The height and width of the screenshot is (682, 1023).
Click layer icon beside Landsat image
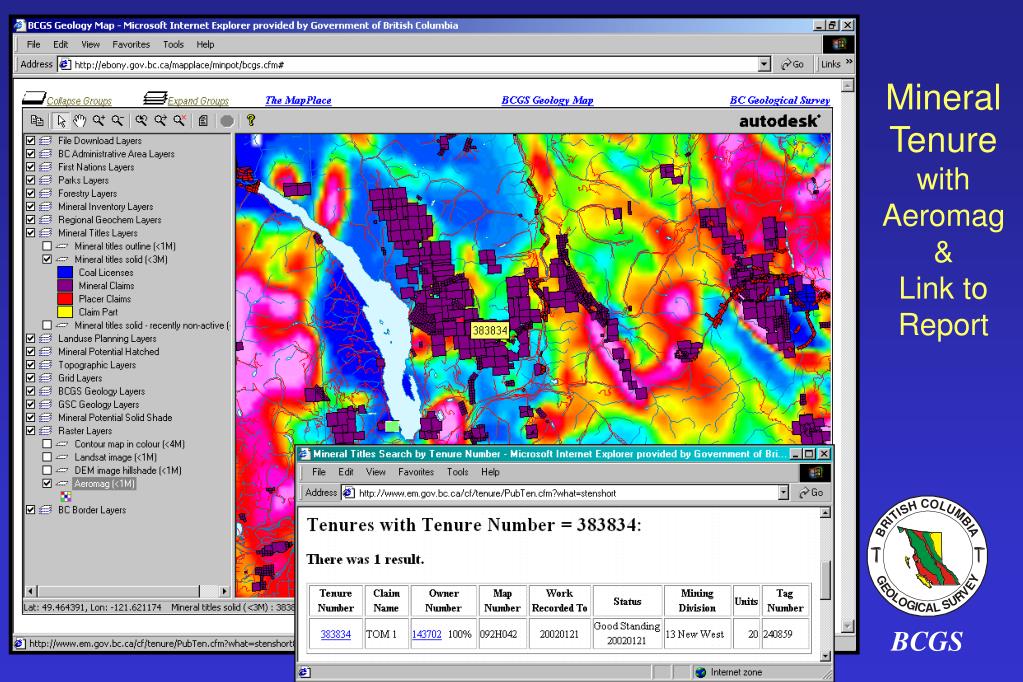coord(62,457)
